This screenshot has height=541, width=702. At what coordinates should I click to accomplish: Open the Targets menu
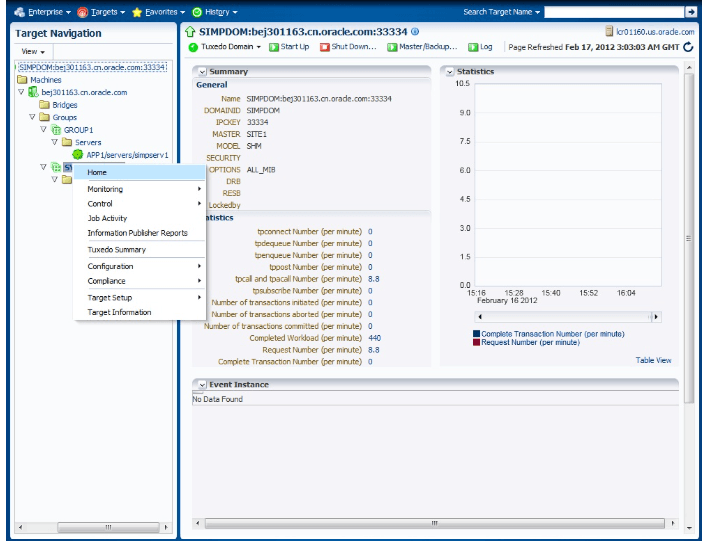(x=107, y=12)
